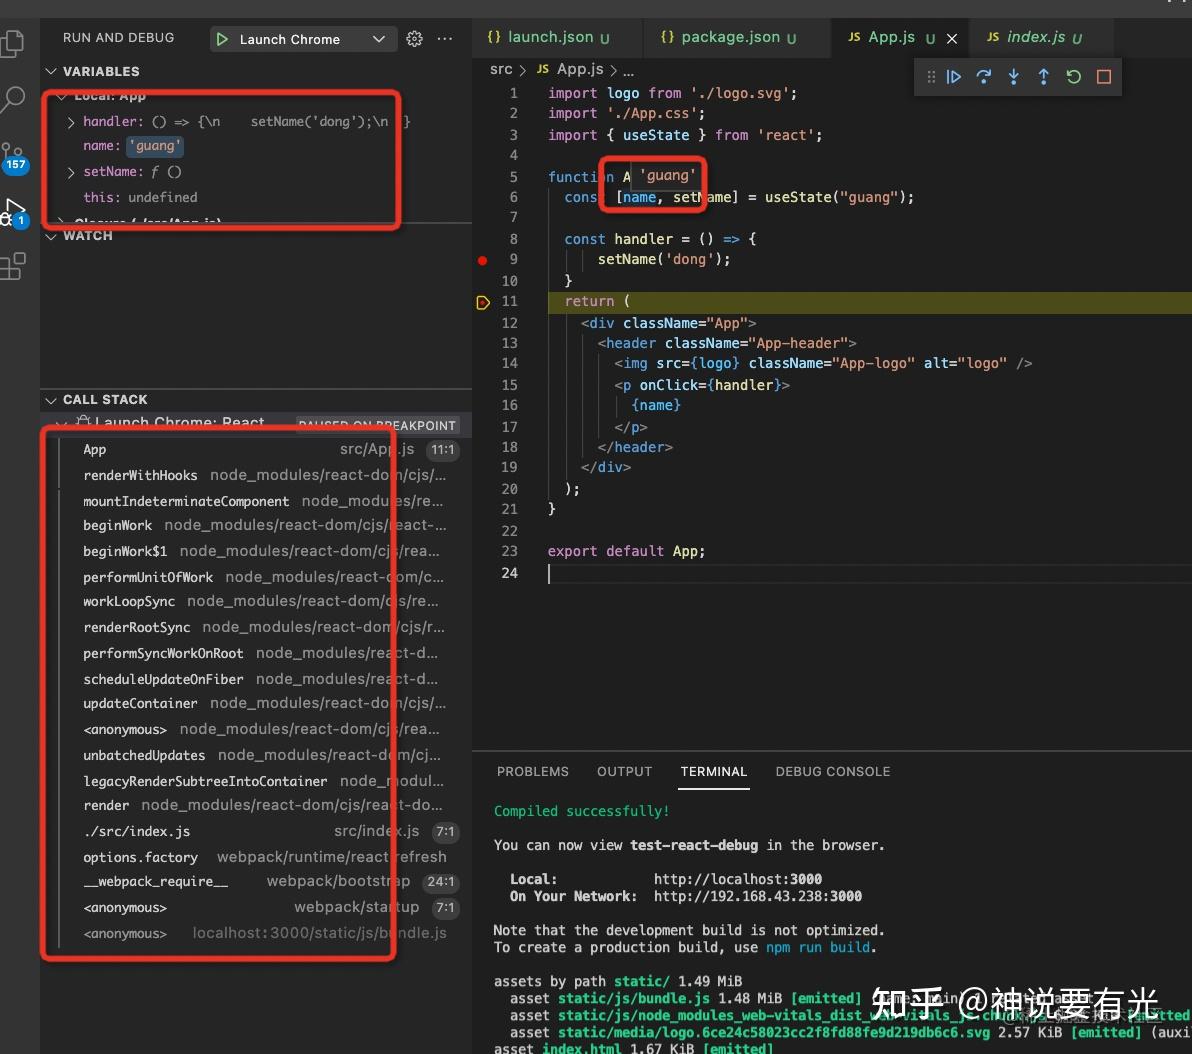Open the TERMINAL panel tab
Screen dimensions: 1192x1054
(713, 771)
